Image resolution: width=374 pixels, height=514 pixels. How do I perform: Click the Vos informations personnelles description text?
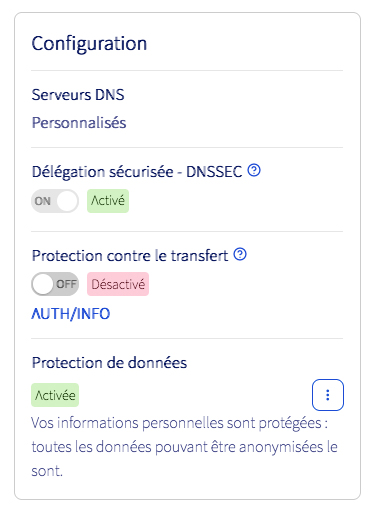[184, 447]
